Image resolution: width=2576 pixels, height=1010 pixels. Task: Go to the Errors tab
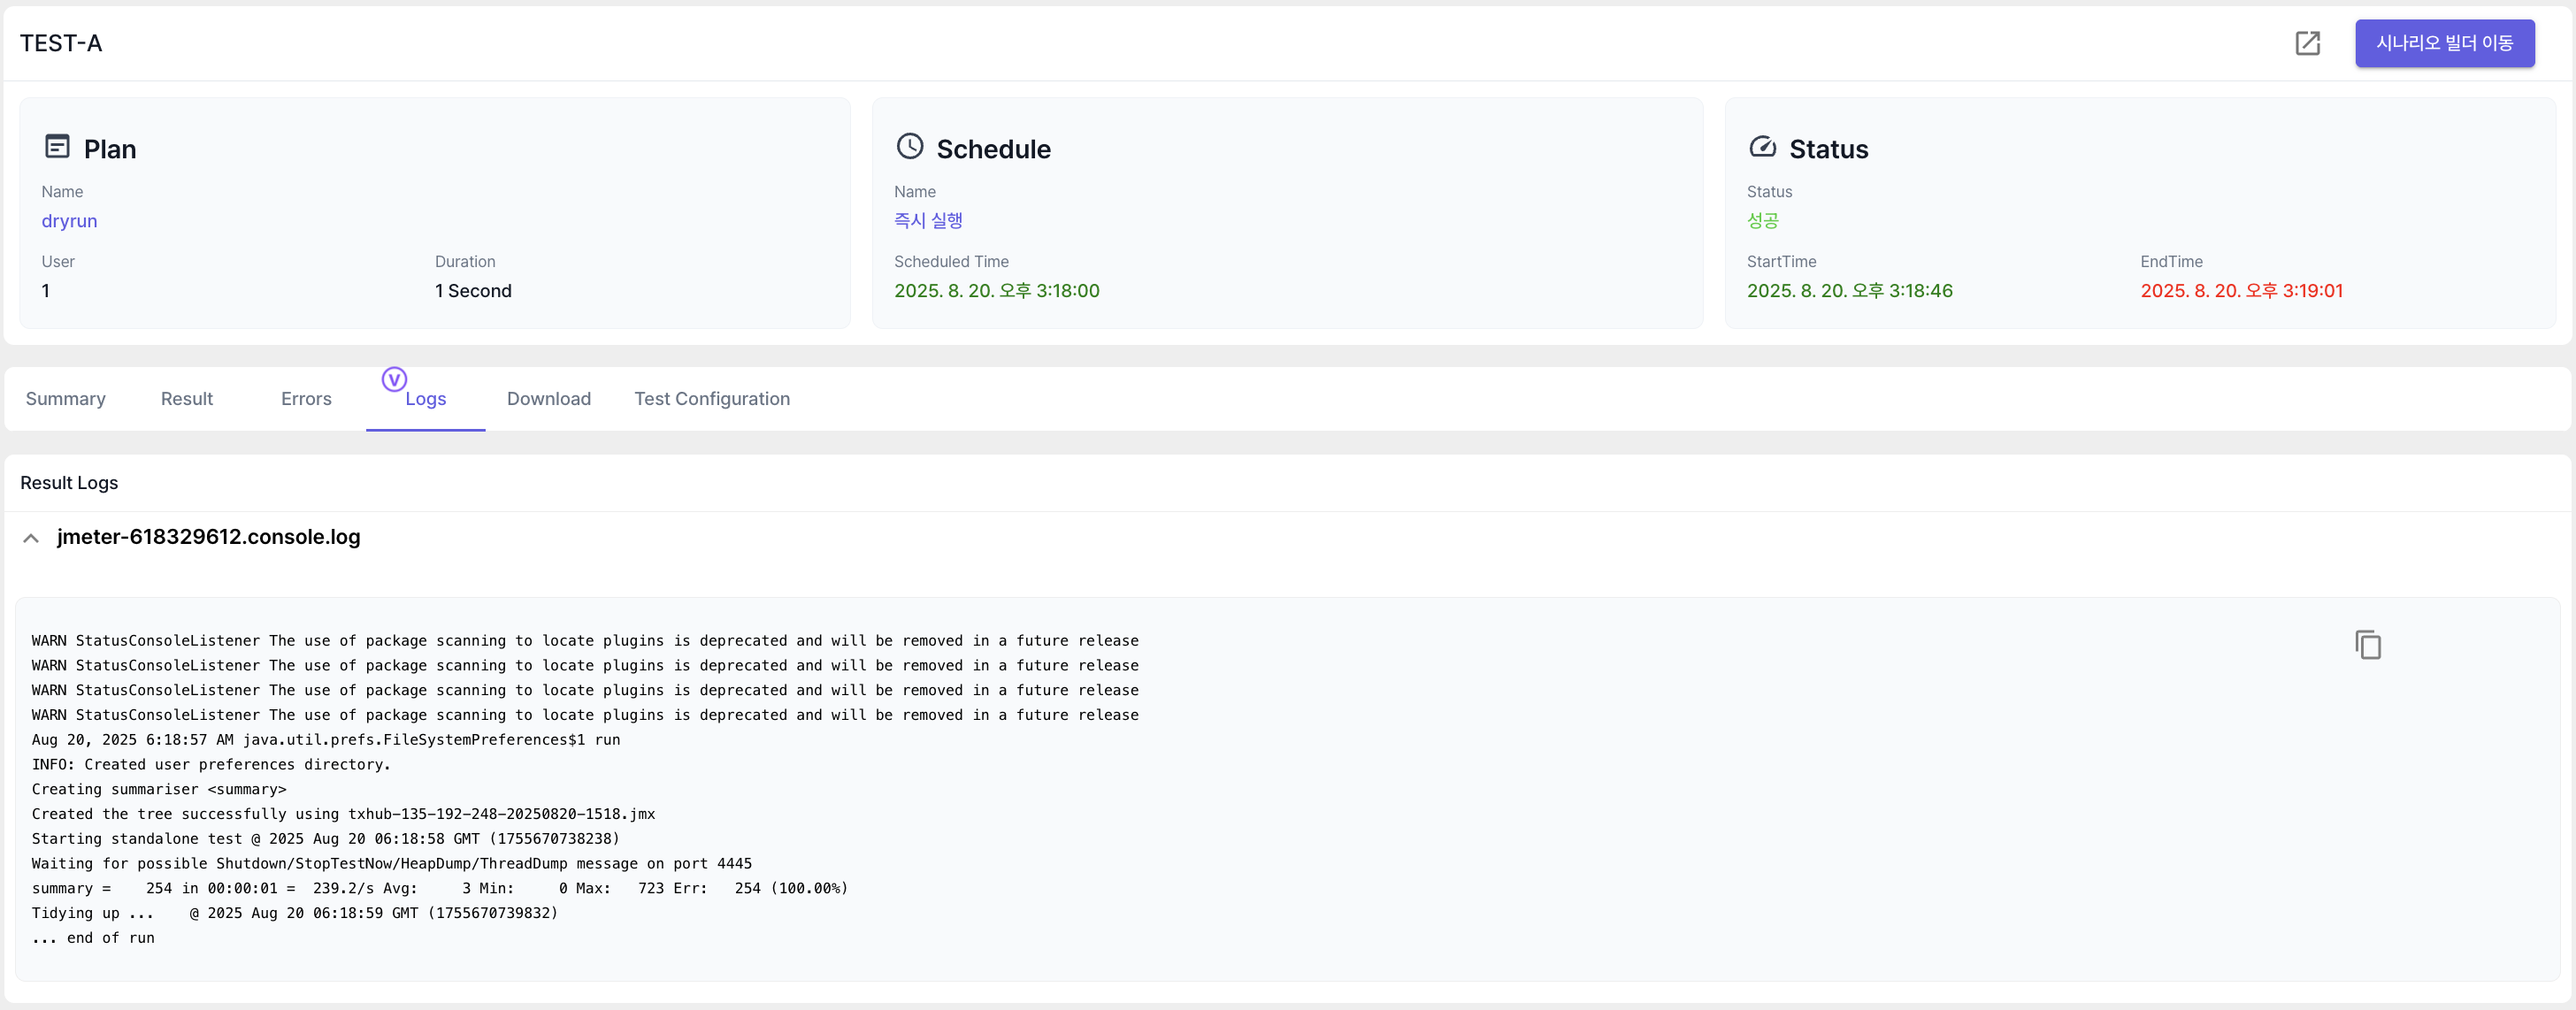(306, 399)
